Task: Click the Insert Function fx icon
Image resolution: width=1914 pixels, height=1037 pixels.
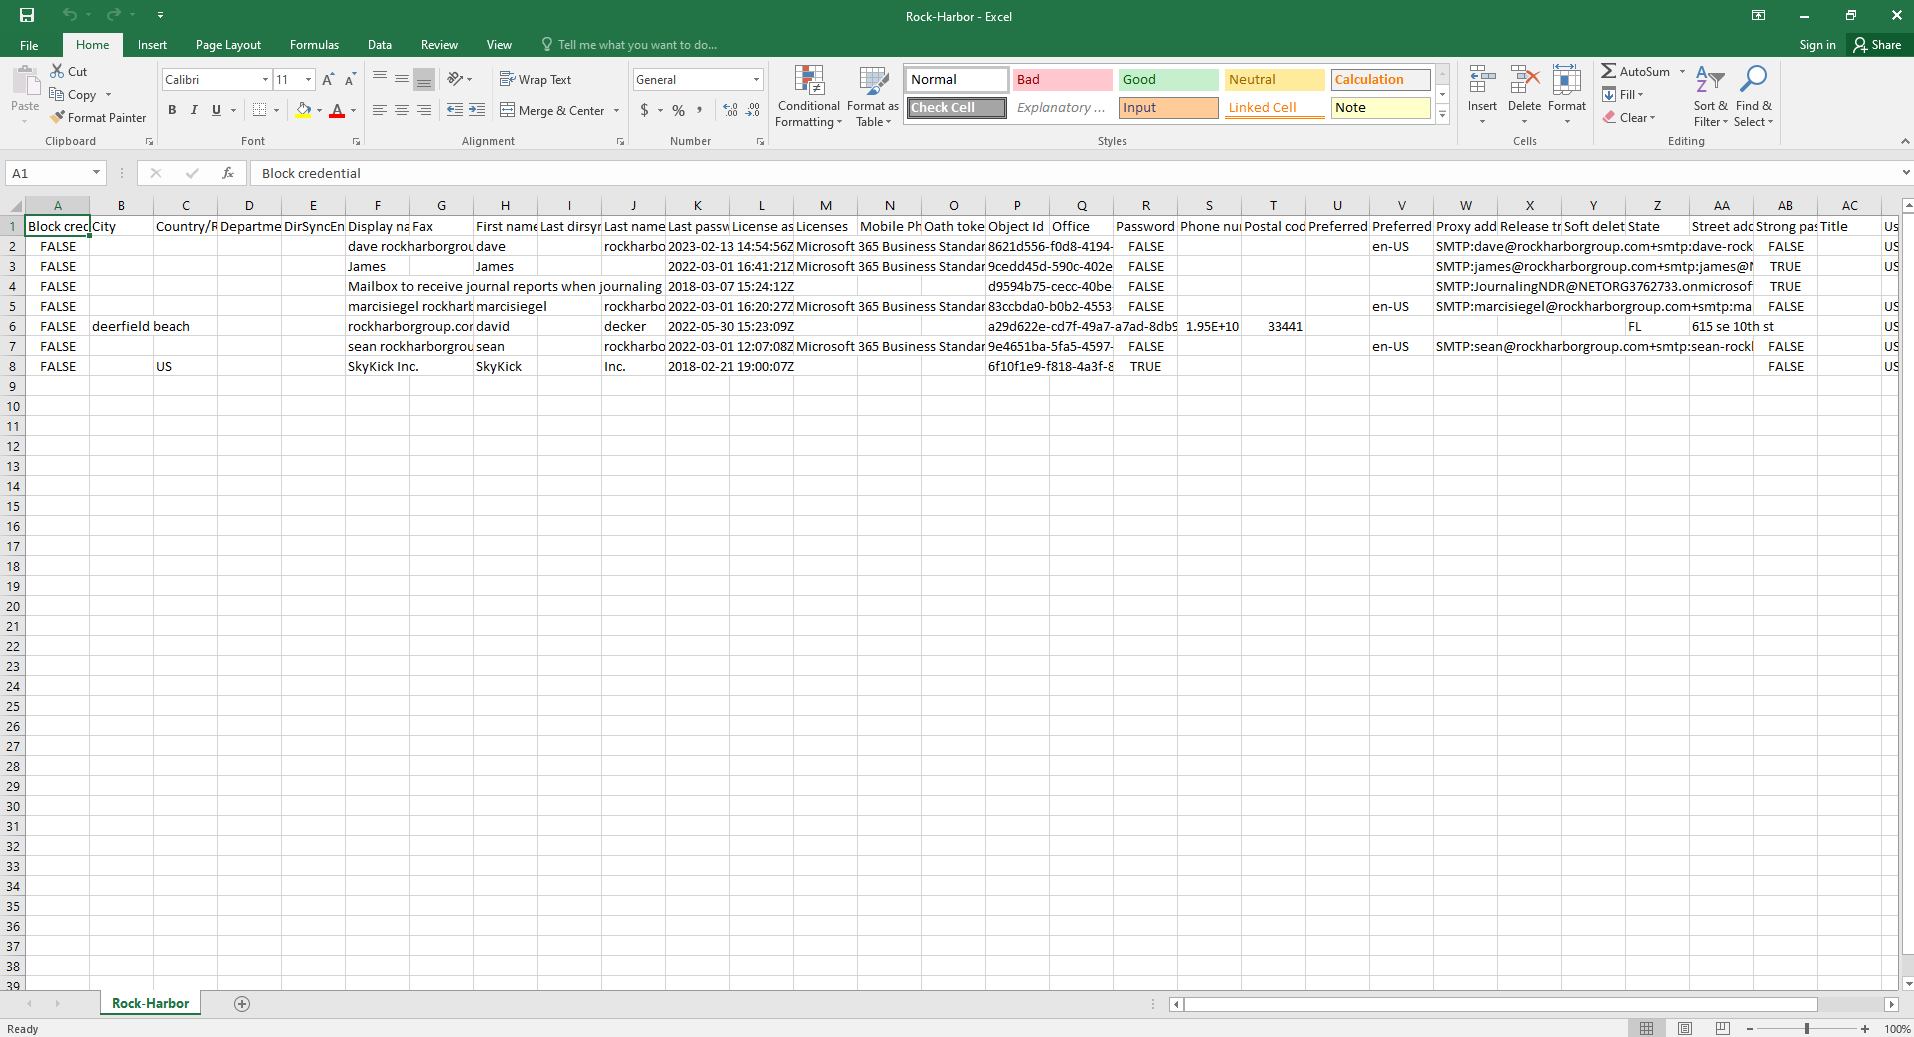Action: pyautogui.click(x=228, y=173)
